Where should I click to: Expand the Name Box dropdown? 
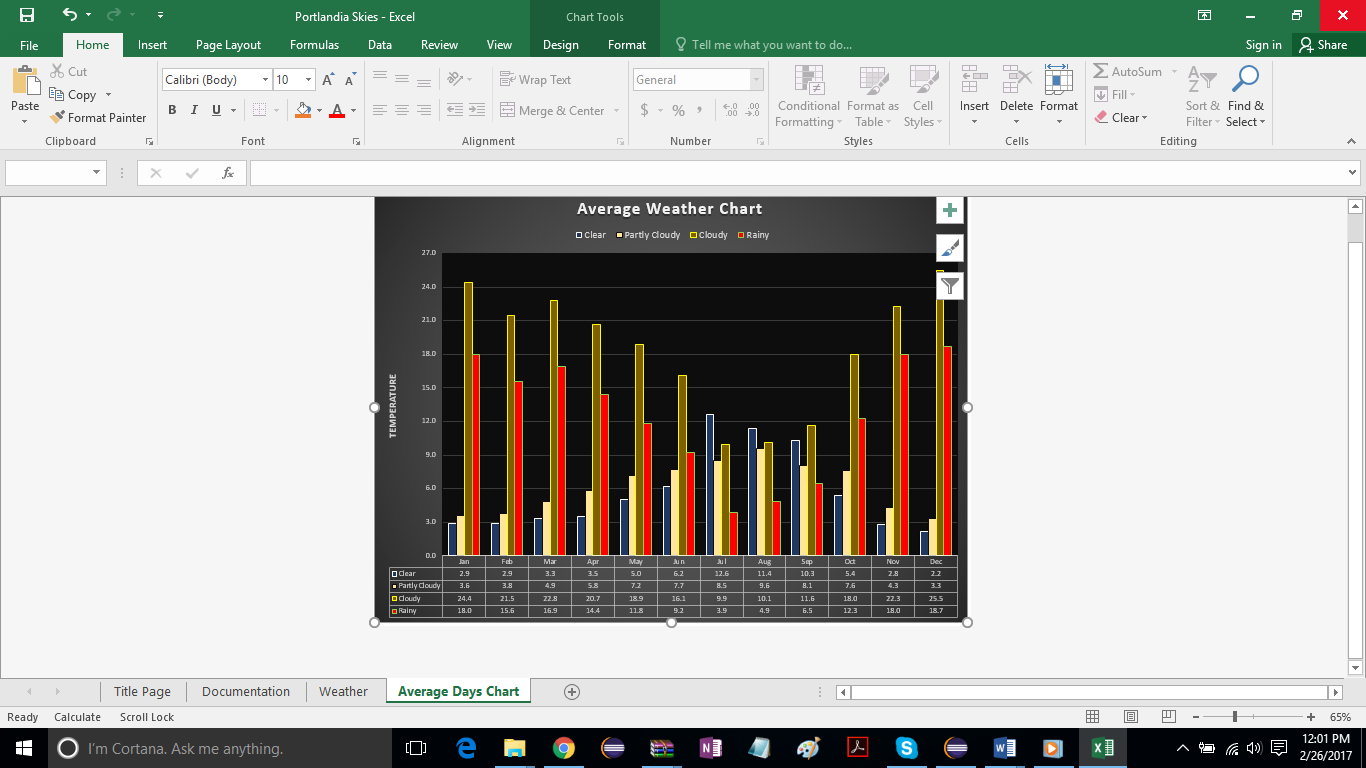[x=97, y=173]
